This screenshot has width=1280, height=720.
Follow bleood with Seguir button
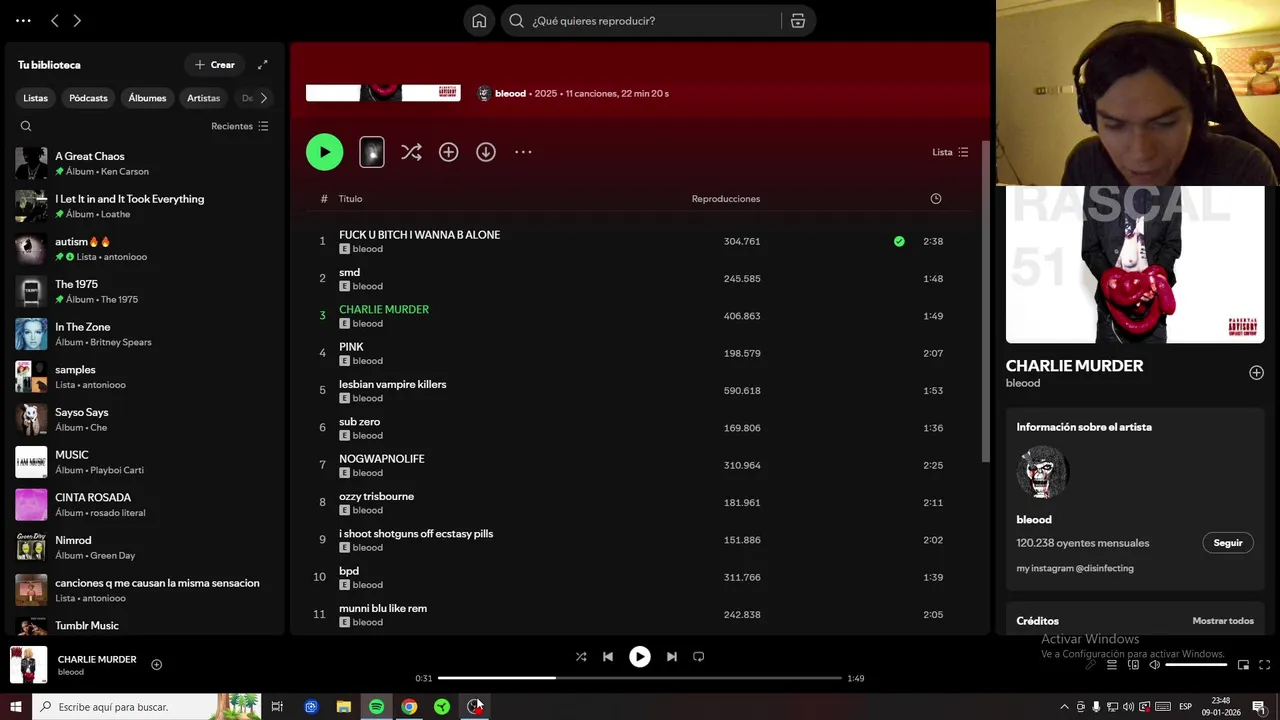click(1227, 543)
